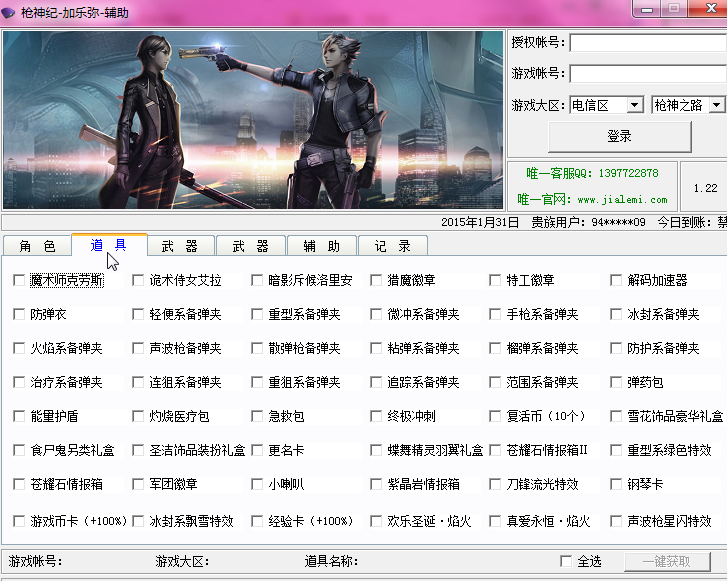Open the 记录 tab

[393, 246]
